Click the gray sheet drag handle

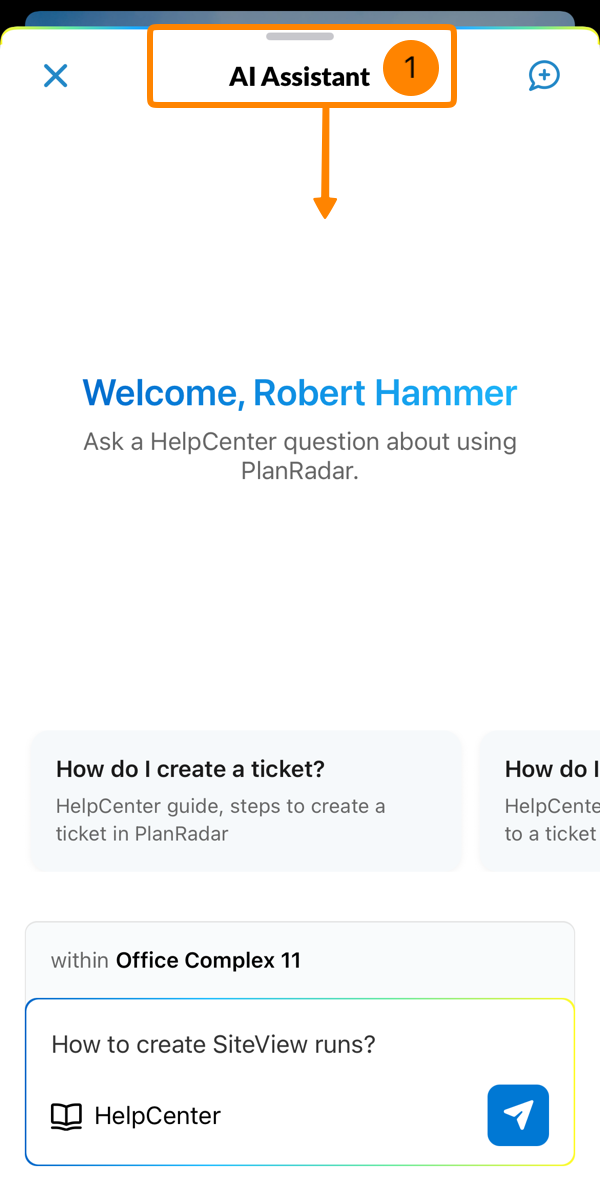[300, 37]
